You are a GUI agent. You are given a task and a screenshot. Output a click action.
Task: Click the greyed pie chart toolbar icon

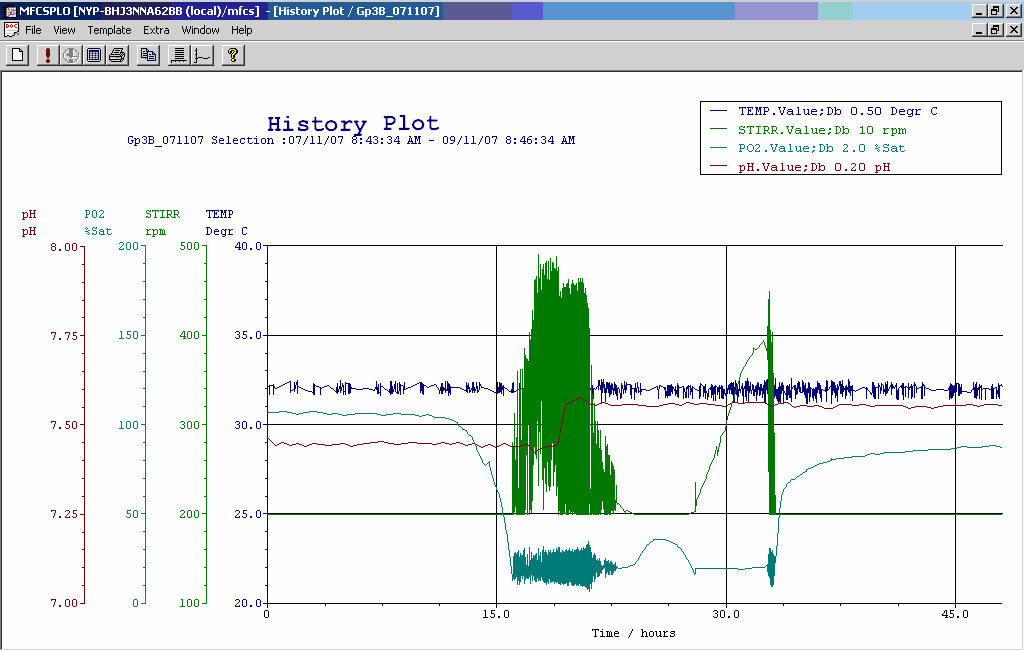tap(71, 55)
